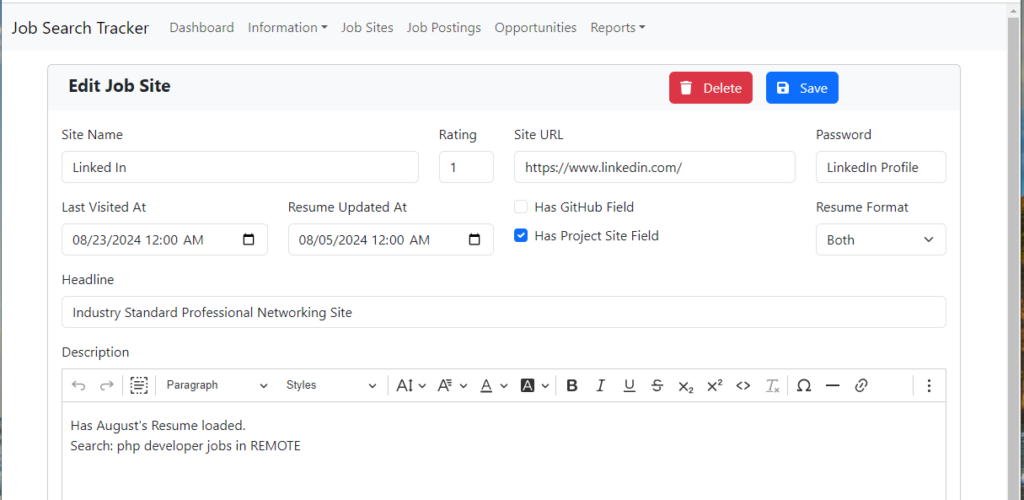Click the Select All toolbar icon
Image resolution: width=1024 pixels, height=500 pixels.
[138, 386]
